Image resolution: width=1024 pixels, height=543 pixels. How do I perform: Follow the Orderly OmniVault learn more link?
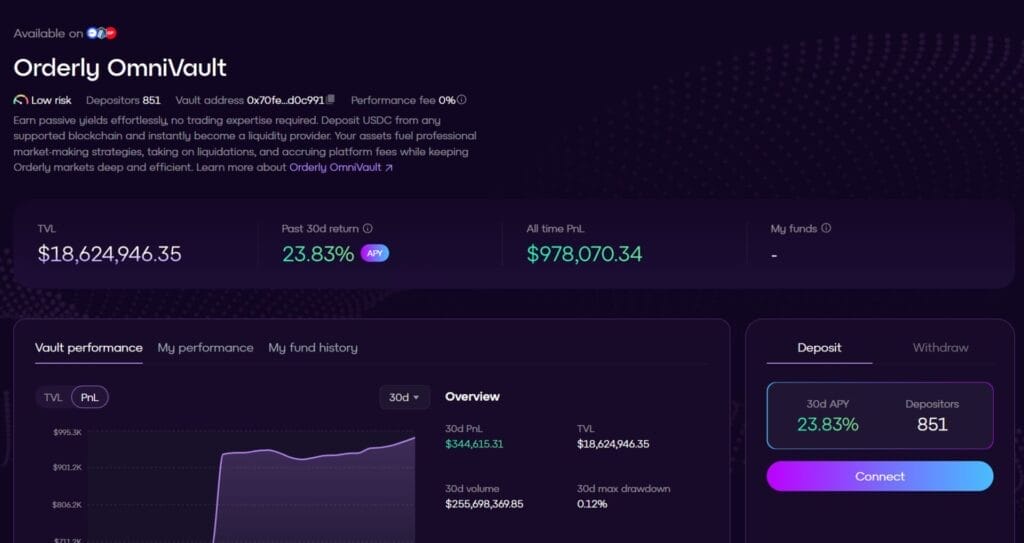coord(335,168)
